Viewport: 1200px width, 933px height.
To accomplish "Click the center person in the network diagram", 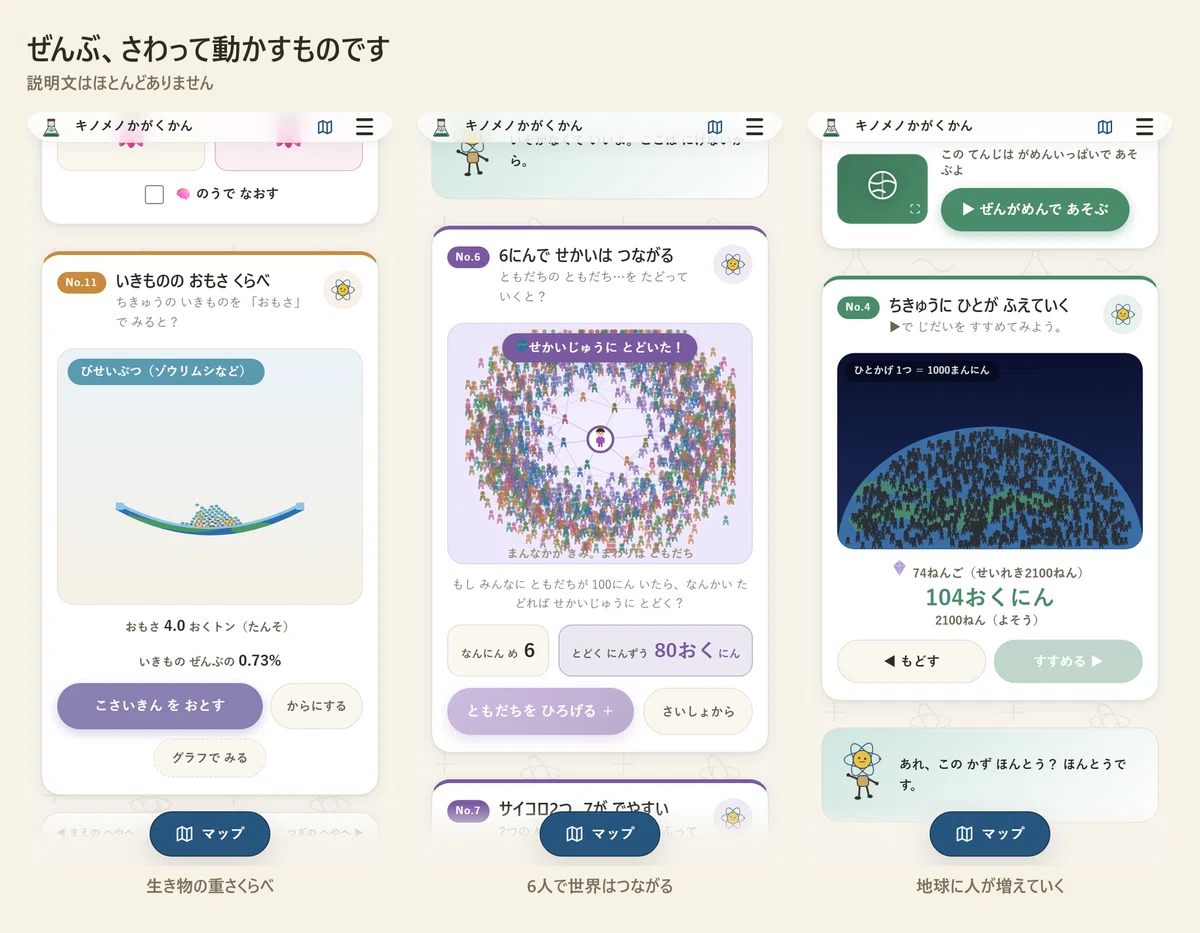I will (x=600, y=438).
